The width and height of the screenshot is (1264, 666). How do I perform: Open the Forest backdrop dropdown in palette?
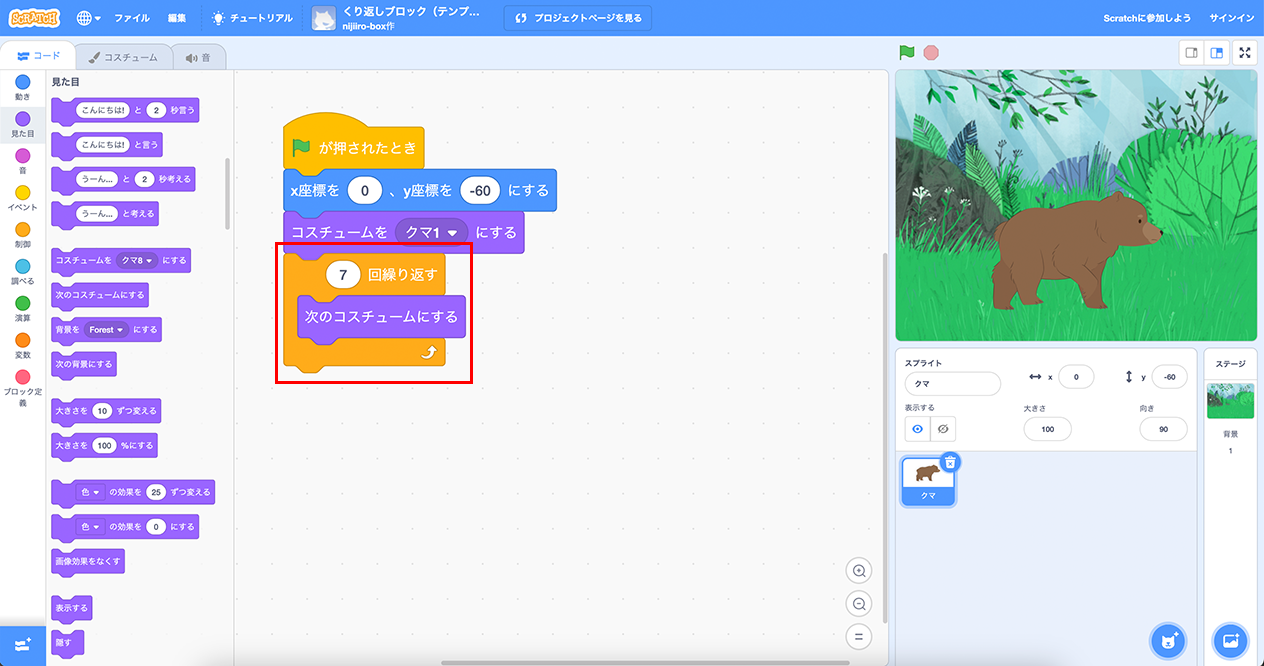coord(121,329)
